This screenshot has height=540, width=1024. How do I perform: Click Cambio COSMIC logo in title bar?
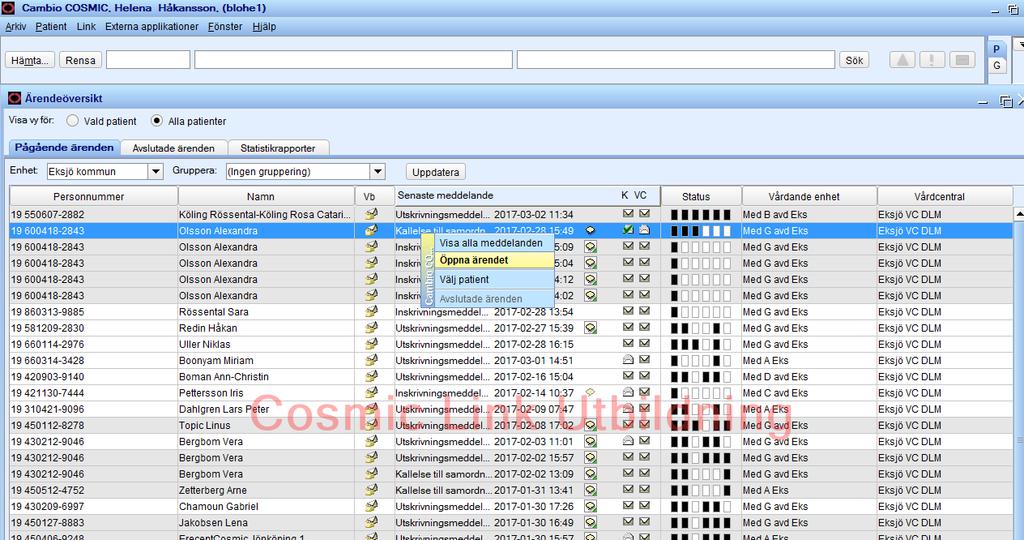pyautogui.click(x=8, y=8)
